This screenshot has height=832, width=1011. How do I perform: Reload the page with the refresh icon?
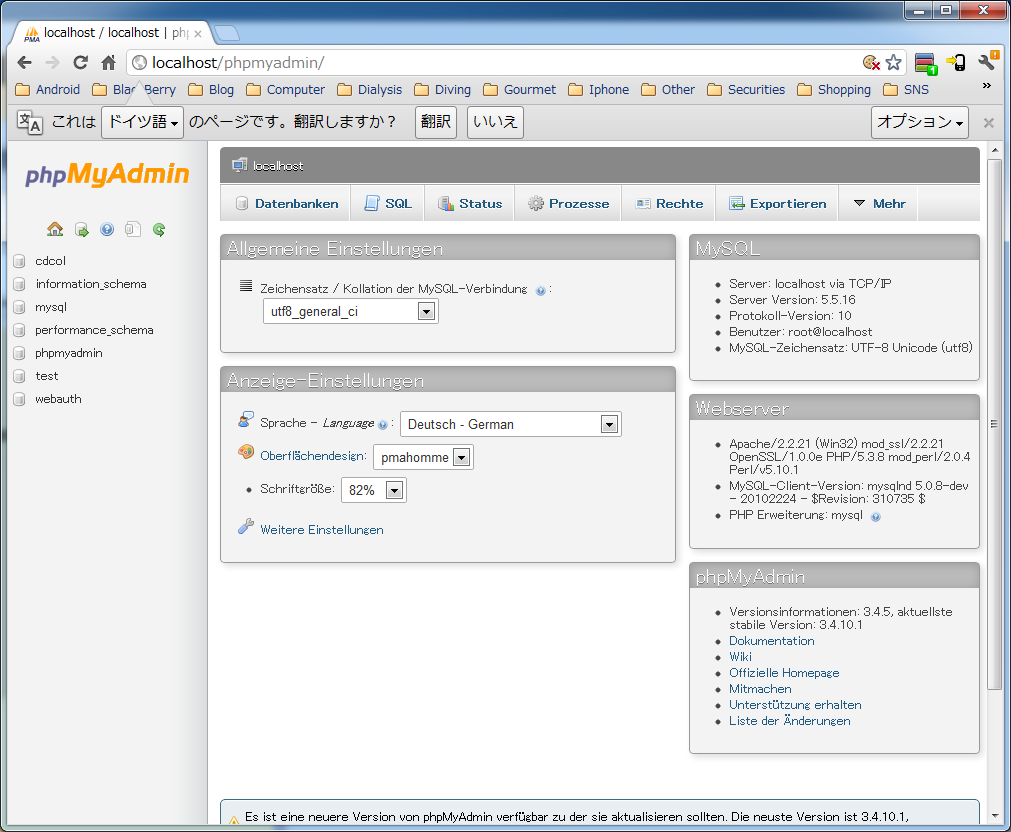tap(81, 63)
